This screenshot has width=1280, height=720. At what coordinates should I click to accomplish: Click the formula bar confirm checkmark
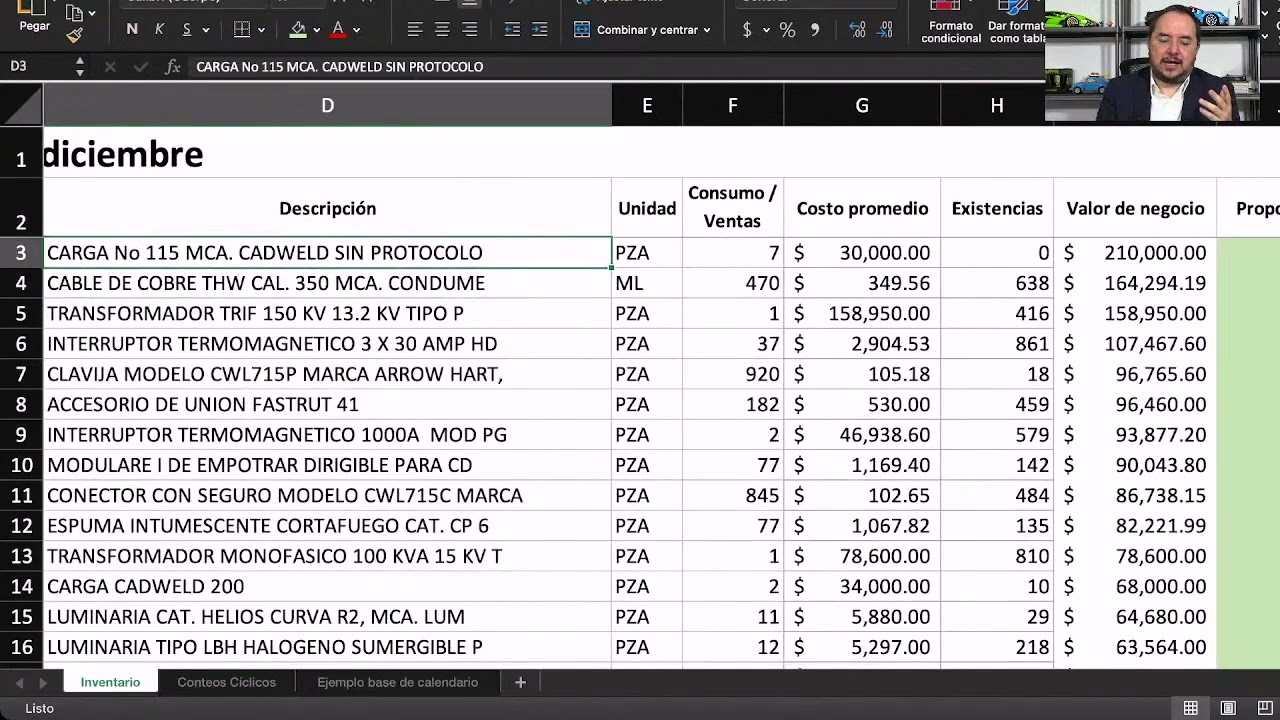[141, 67]
